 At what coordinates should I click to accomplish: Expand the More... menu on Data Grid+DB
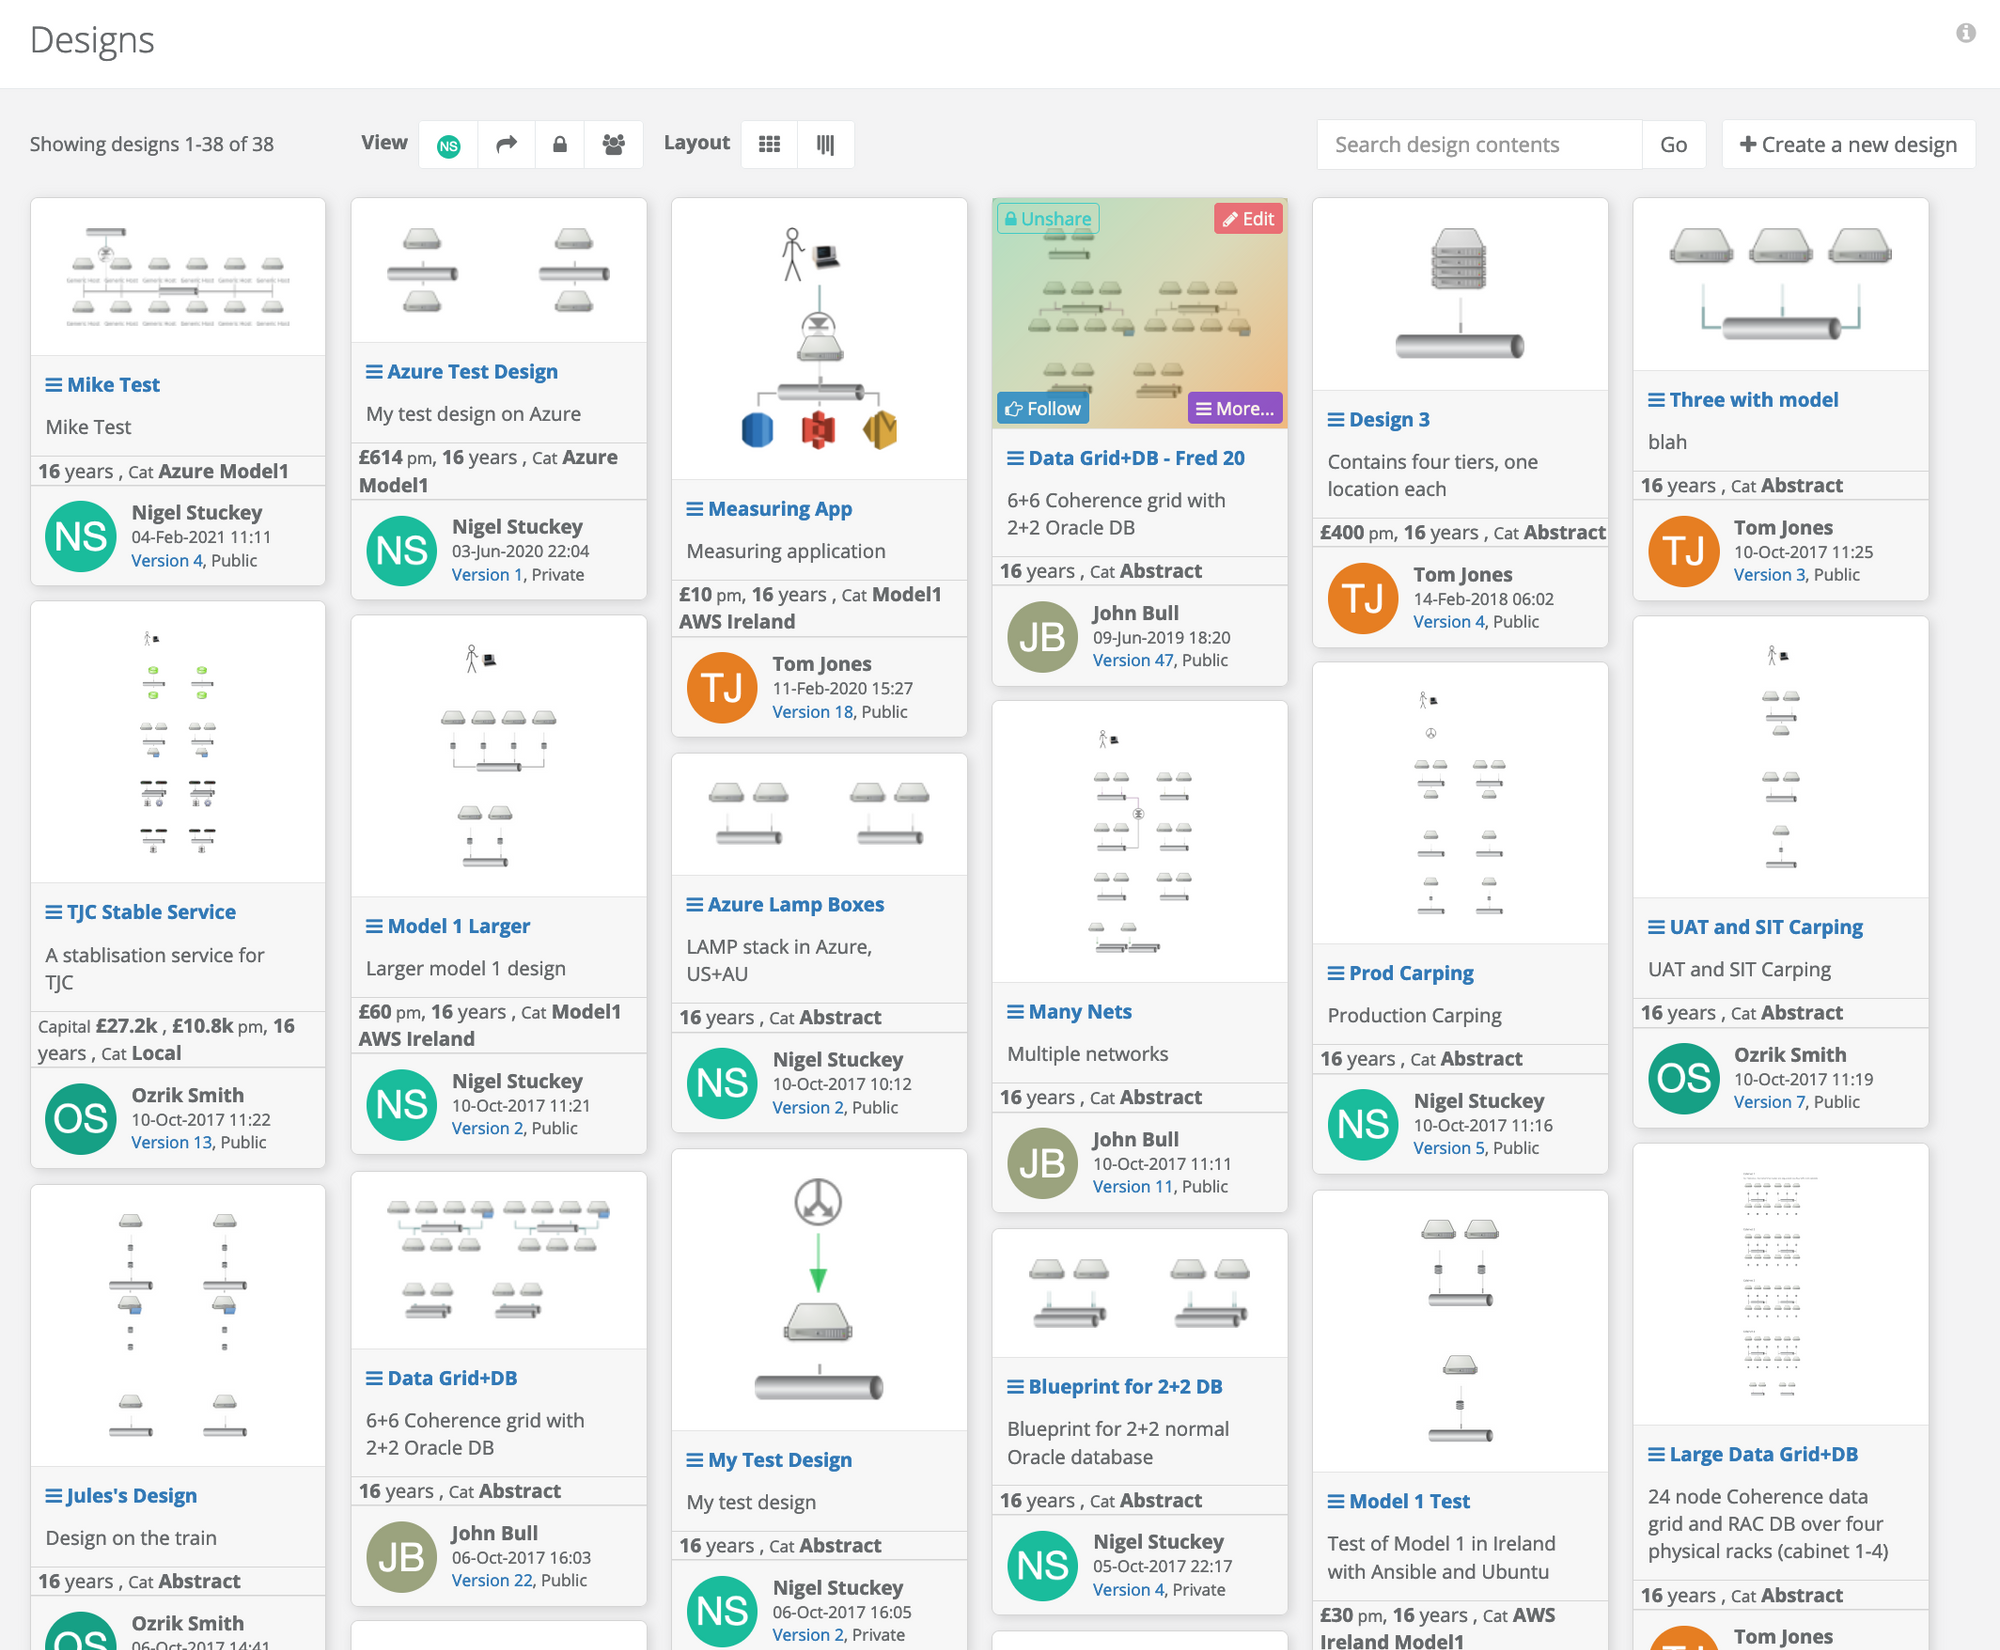(1235, 408)
